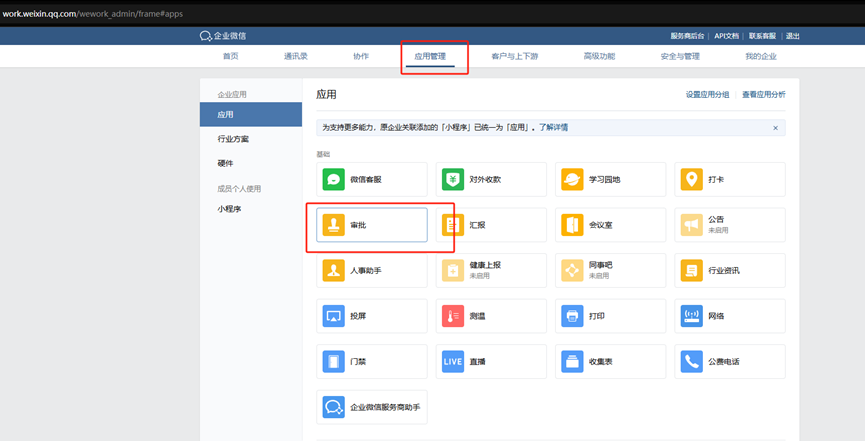The height and width of the screenshot is (441, 865).
Task: Open the 客户与上下游 tab
Action: click(x=515, y=57)
